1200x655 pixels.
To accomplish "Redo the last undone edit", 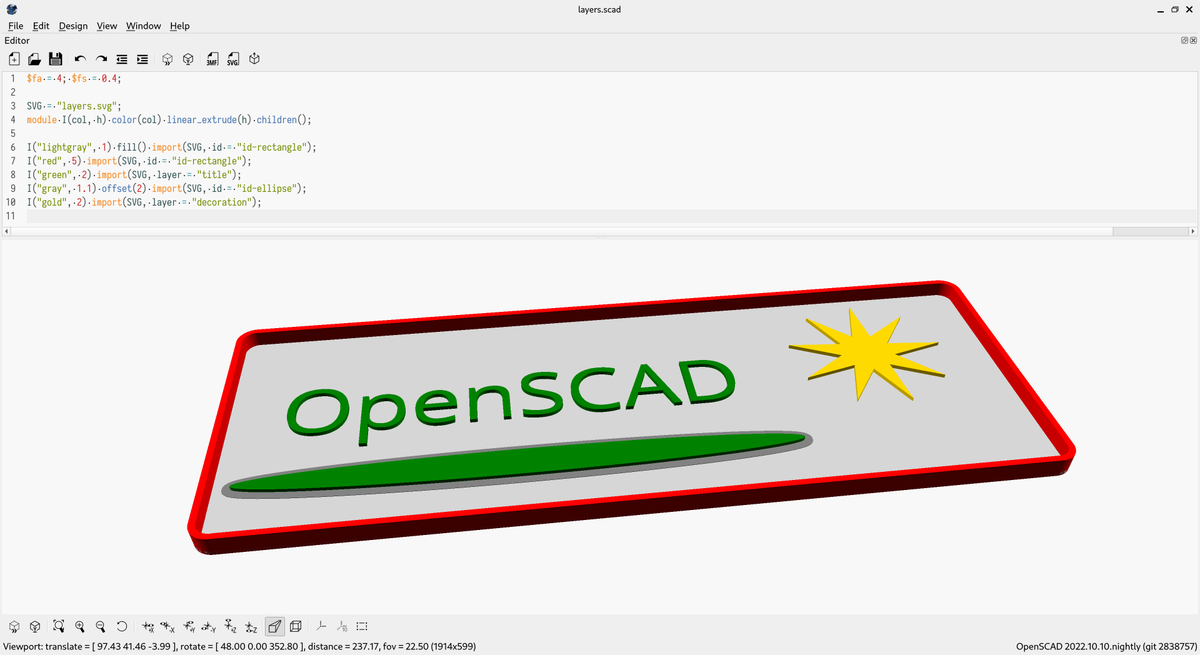I will tap(101, 60).
